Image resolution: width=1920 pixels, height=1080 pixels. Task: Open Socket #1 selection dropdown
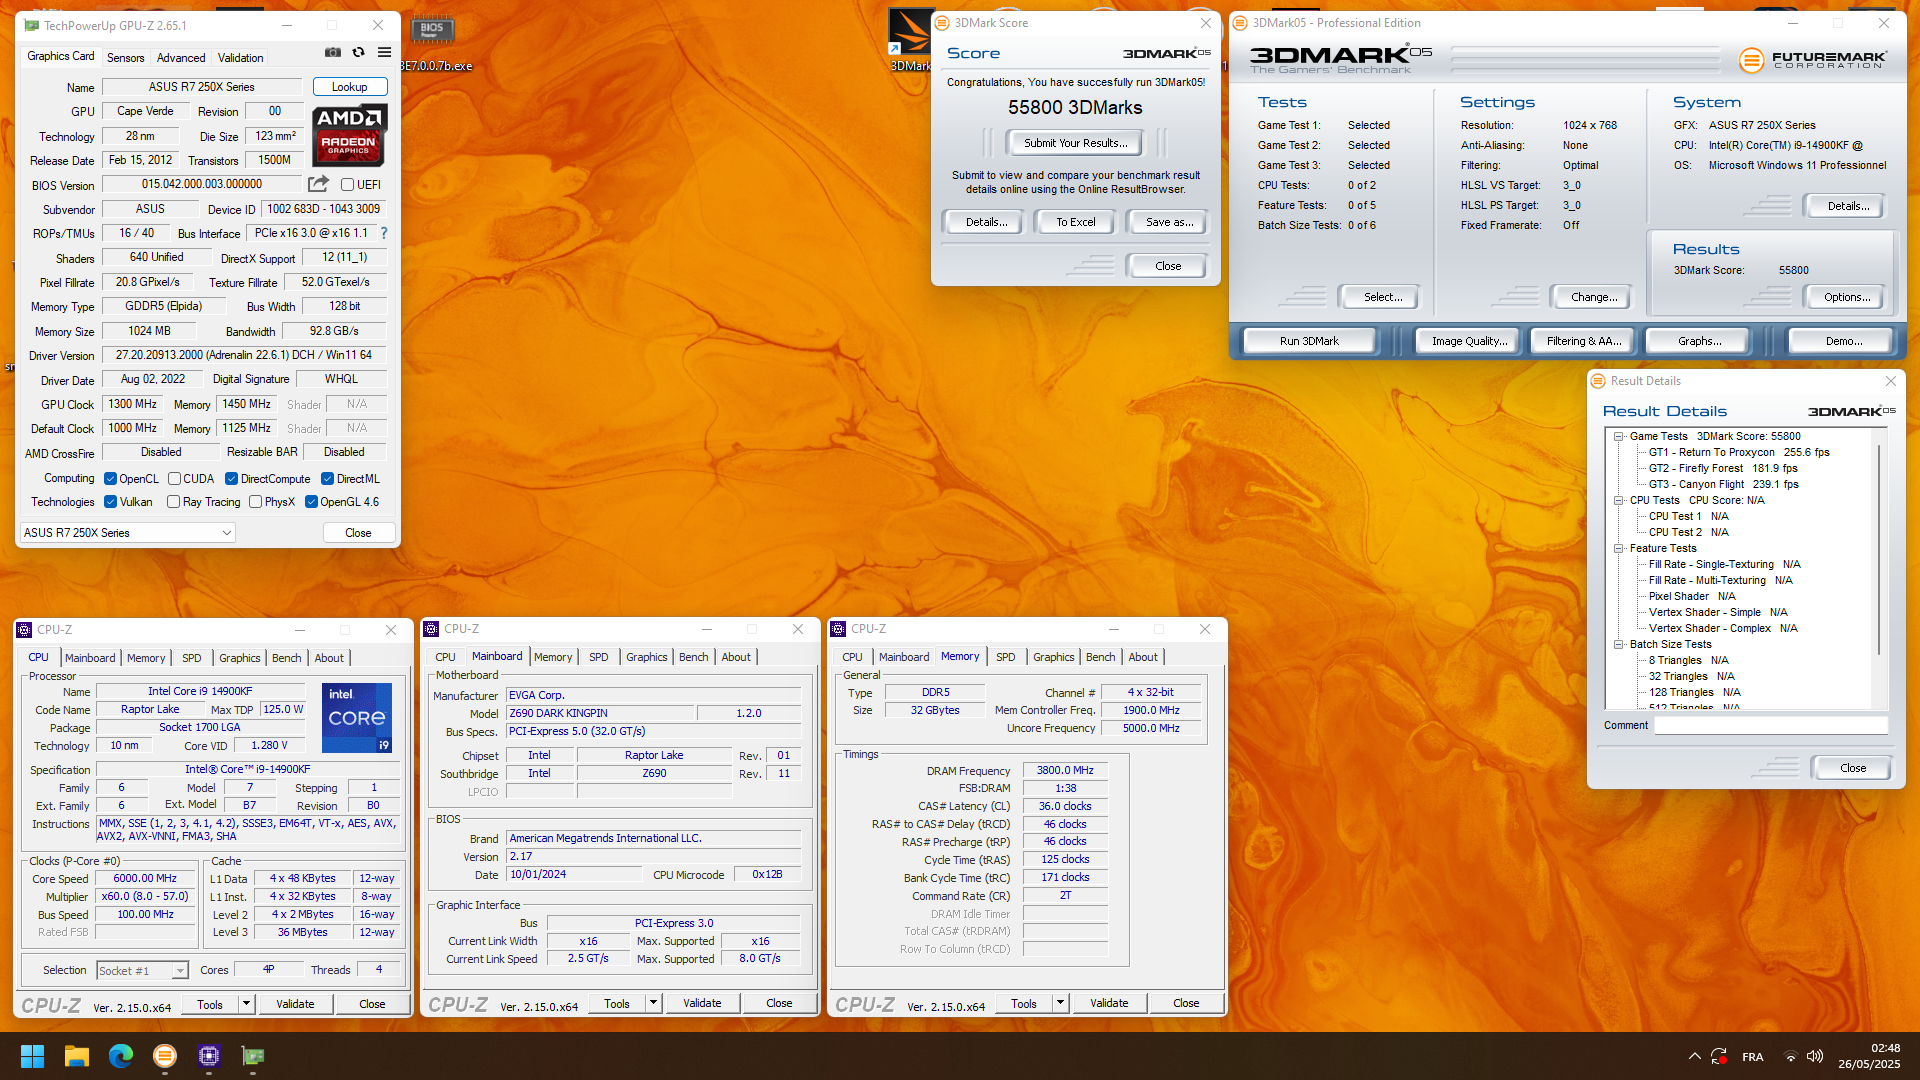(x=142, y=971)
